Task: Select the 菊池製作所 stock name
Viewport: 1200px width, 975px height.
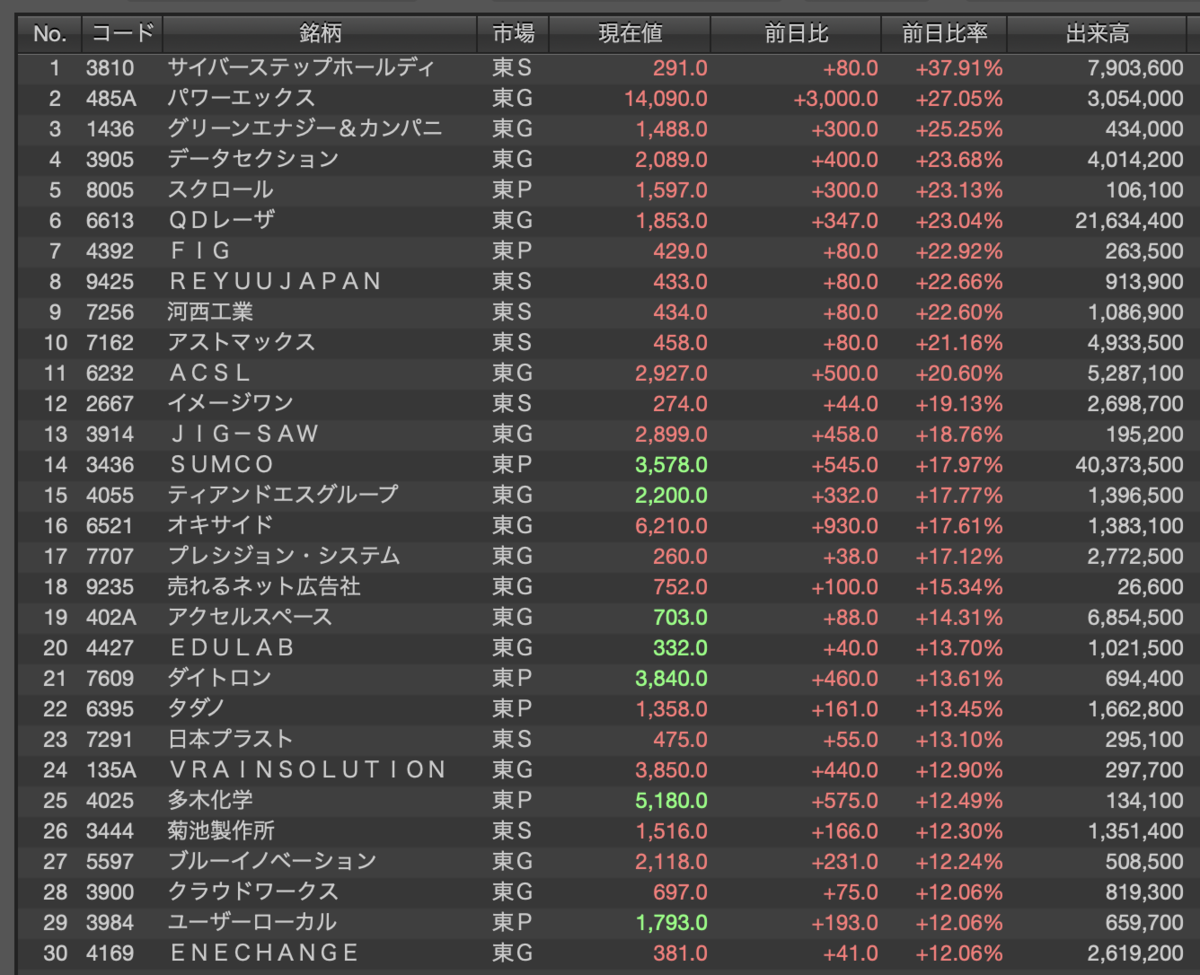Action: [221, 830]
